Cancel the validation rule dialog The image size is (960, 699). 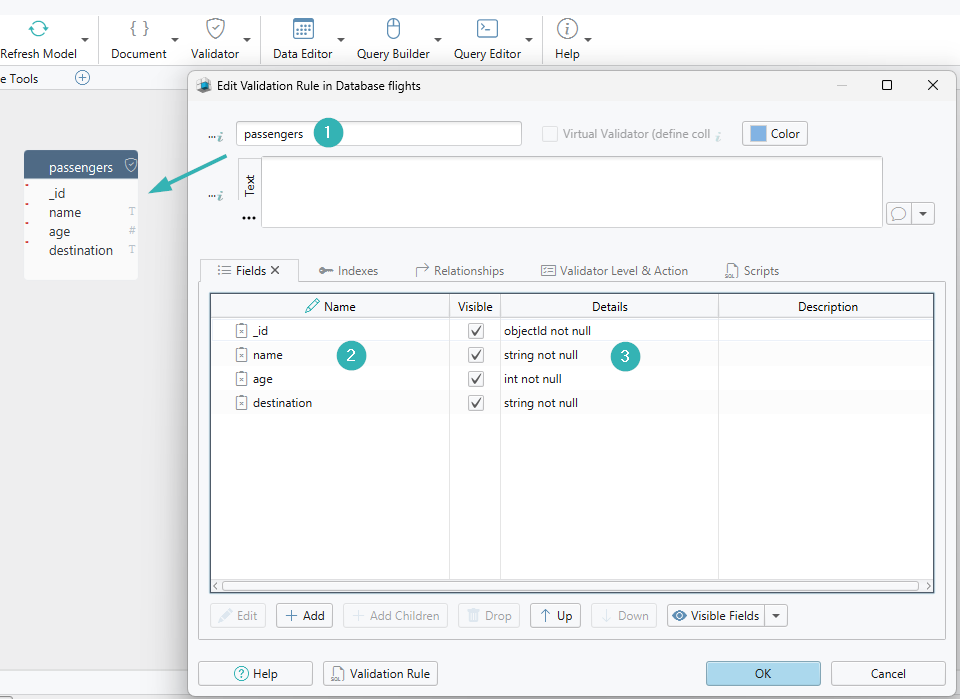click(888, 673)
